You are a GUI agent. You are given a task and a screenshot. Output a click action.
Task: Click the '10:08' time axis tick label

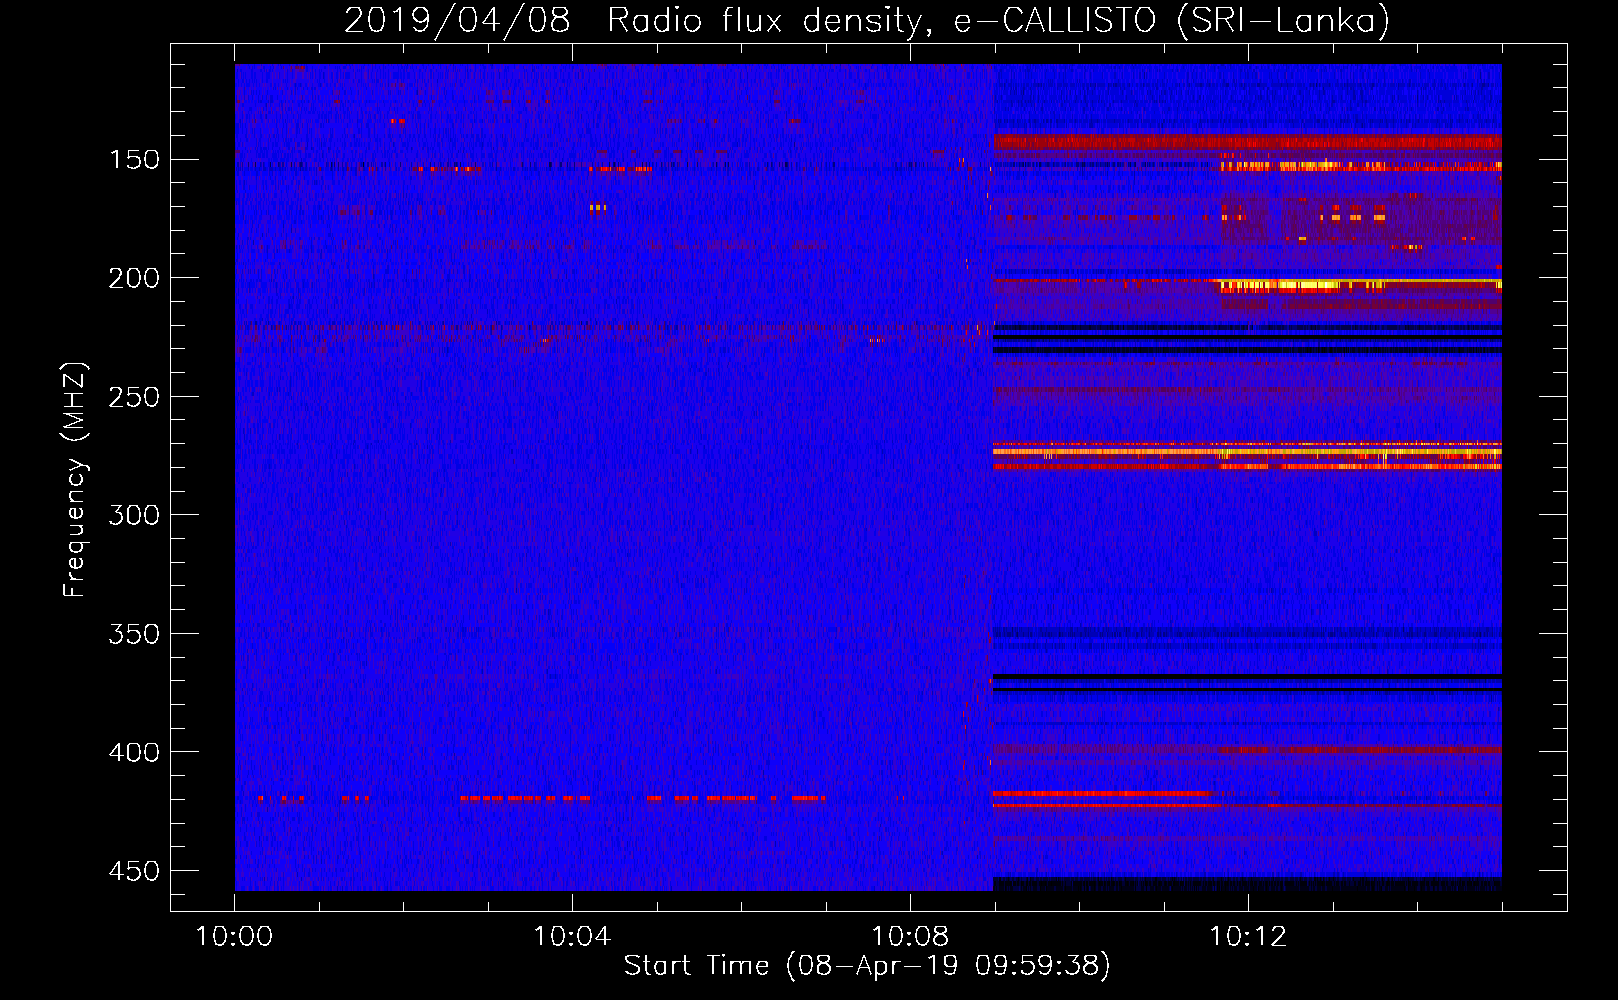click(x=910, y=937)
